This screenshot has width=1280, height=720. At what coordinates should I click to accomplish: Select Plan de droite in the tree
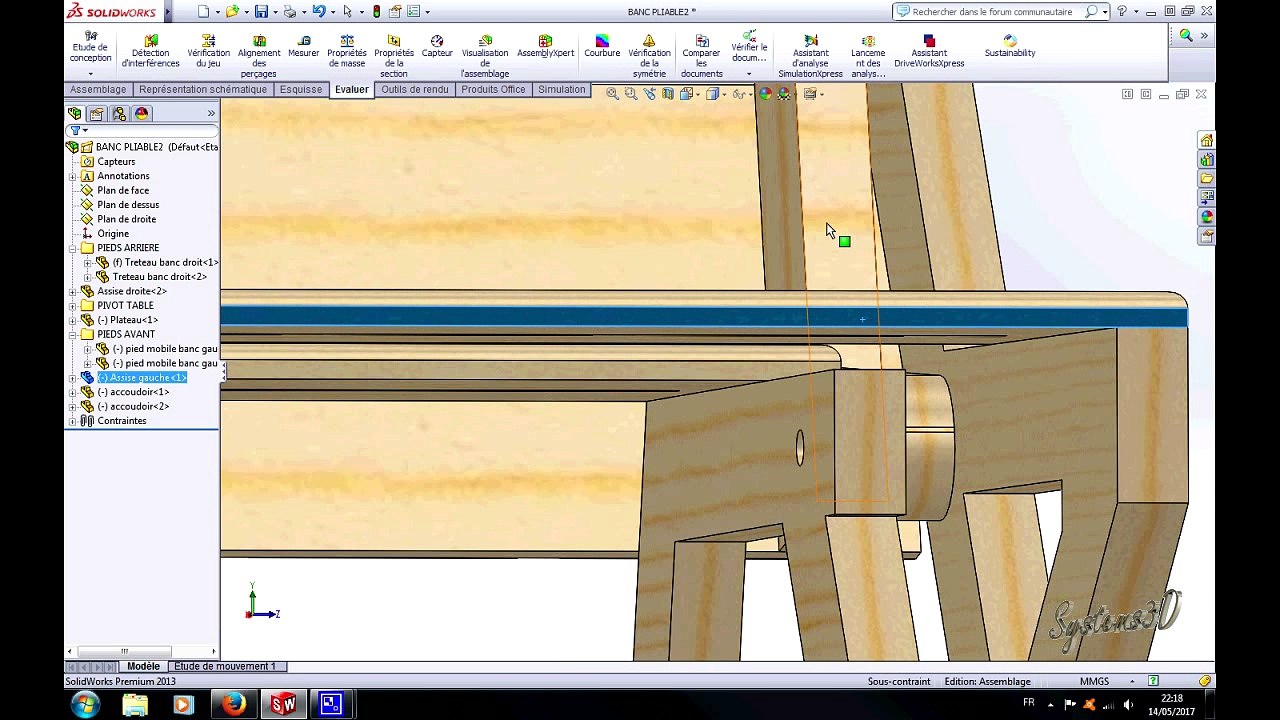[127, 219]
